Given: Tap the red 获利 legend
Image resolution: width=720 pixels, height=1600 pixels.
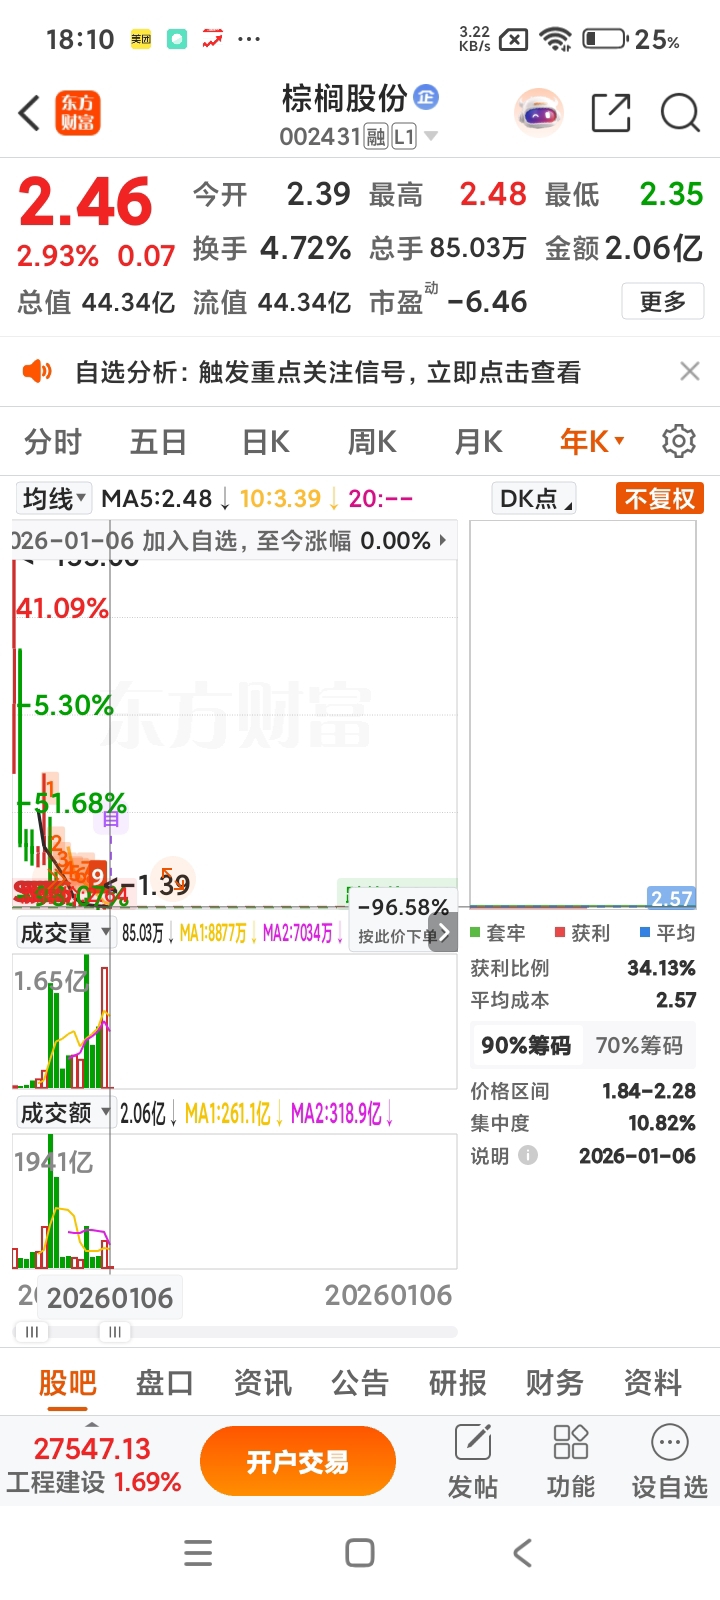Looking at the screenshot, I should [582, 933].
